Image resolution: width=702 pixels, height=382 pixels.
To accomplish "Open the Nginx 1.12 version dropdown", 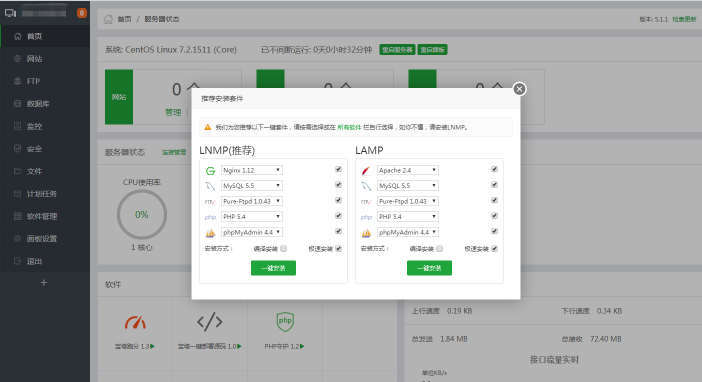I will (252, 170).
